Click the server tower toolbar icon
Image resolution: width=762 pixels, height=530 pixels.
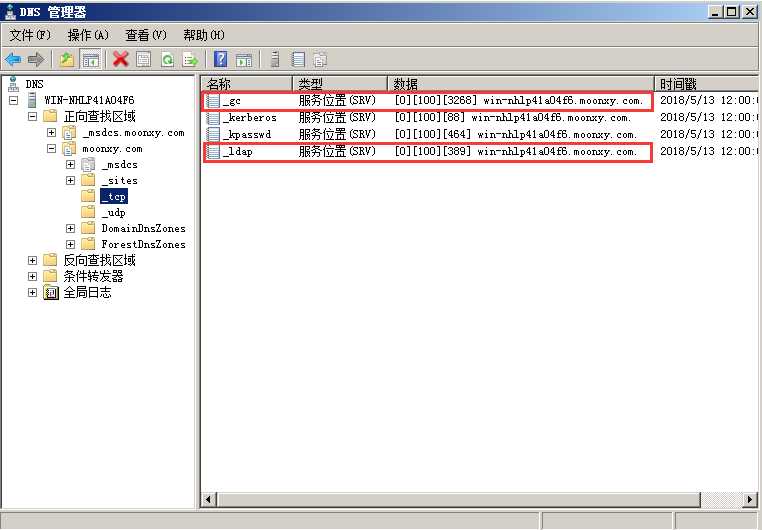pos(275,59)
